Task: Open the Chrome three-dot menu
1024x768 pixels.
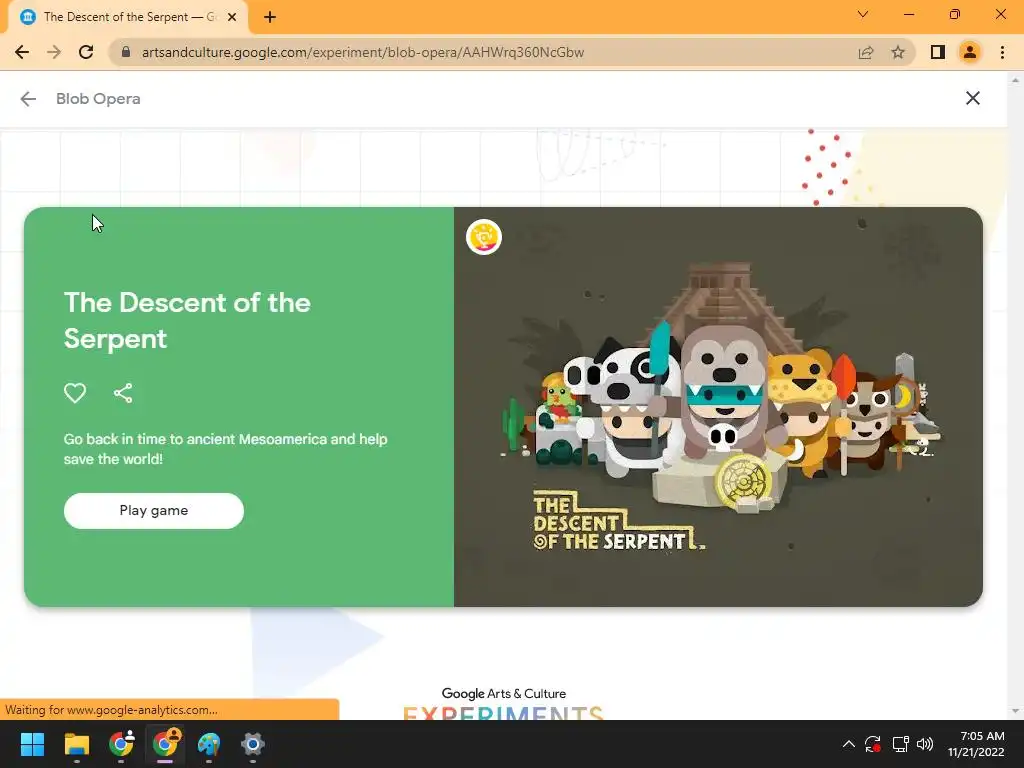Action: click(1002, 52)
